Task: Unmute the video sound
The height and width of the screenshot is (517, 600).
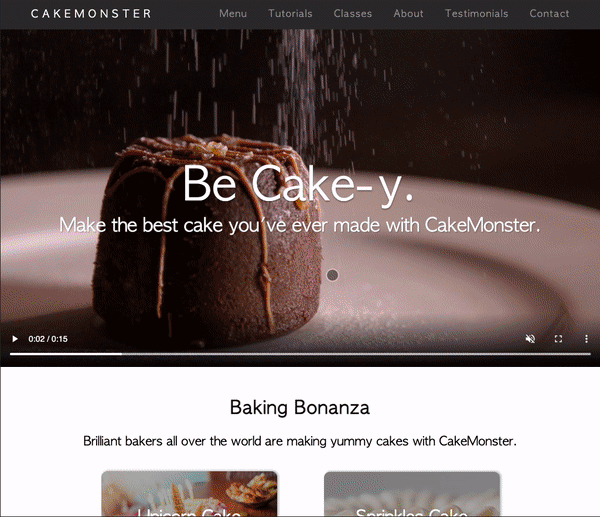Action: pyautogui.click(x=530, y=339)
